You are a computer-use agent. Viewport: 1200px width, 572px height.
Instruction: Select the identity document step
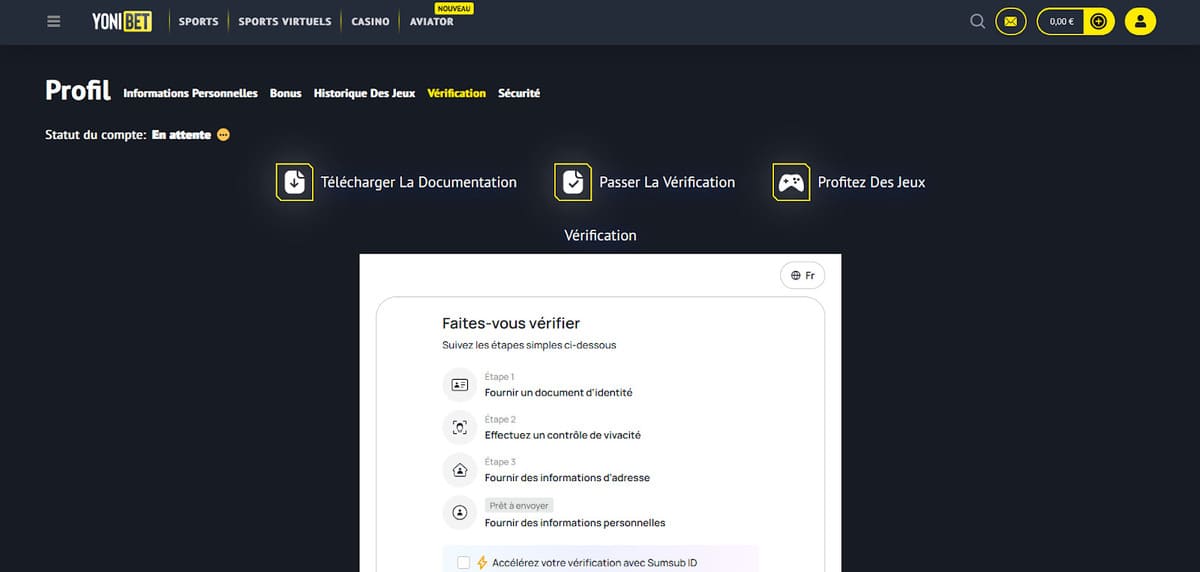click(558, 393)
